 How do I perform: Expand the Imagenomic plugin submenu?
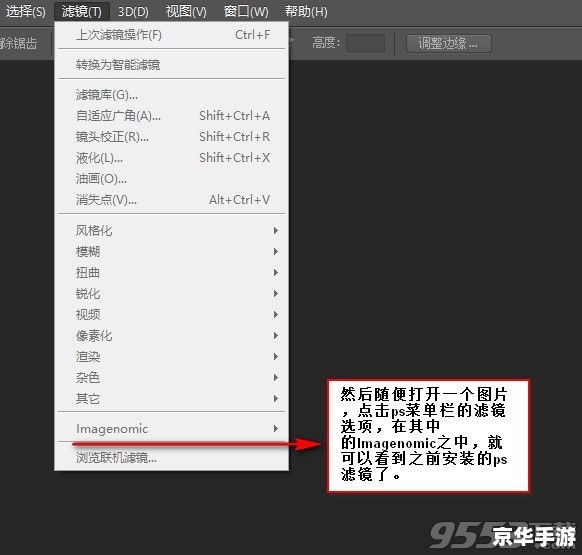(171, 429)
